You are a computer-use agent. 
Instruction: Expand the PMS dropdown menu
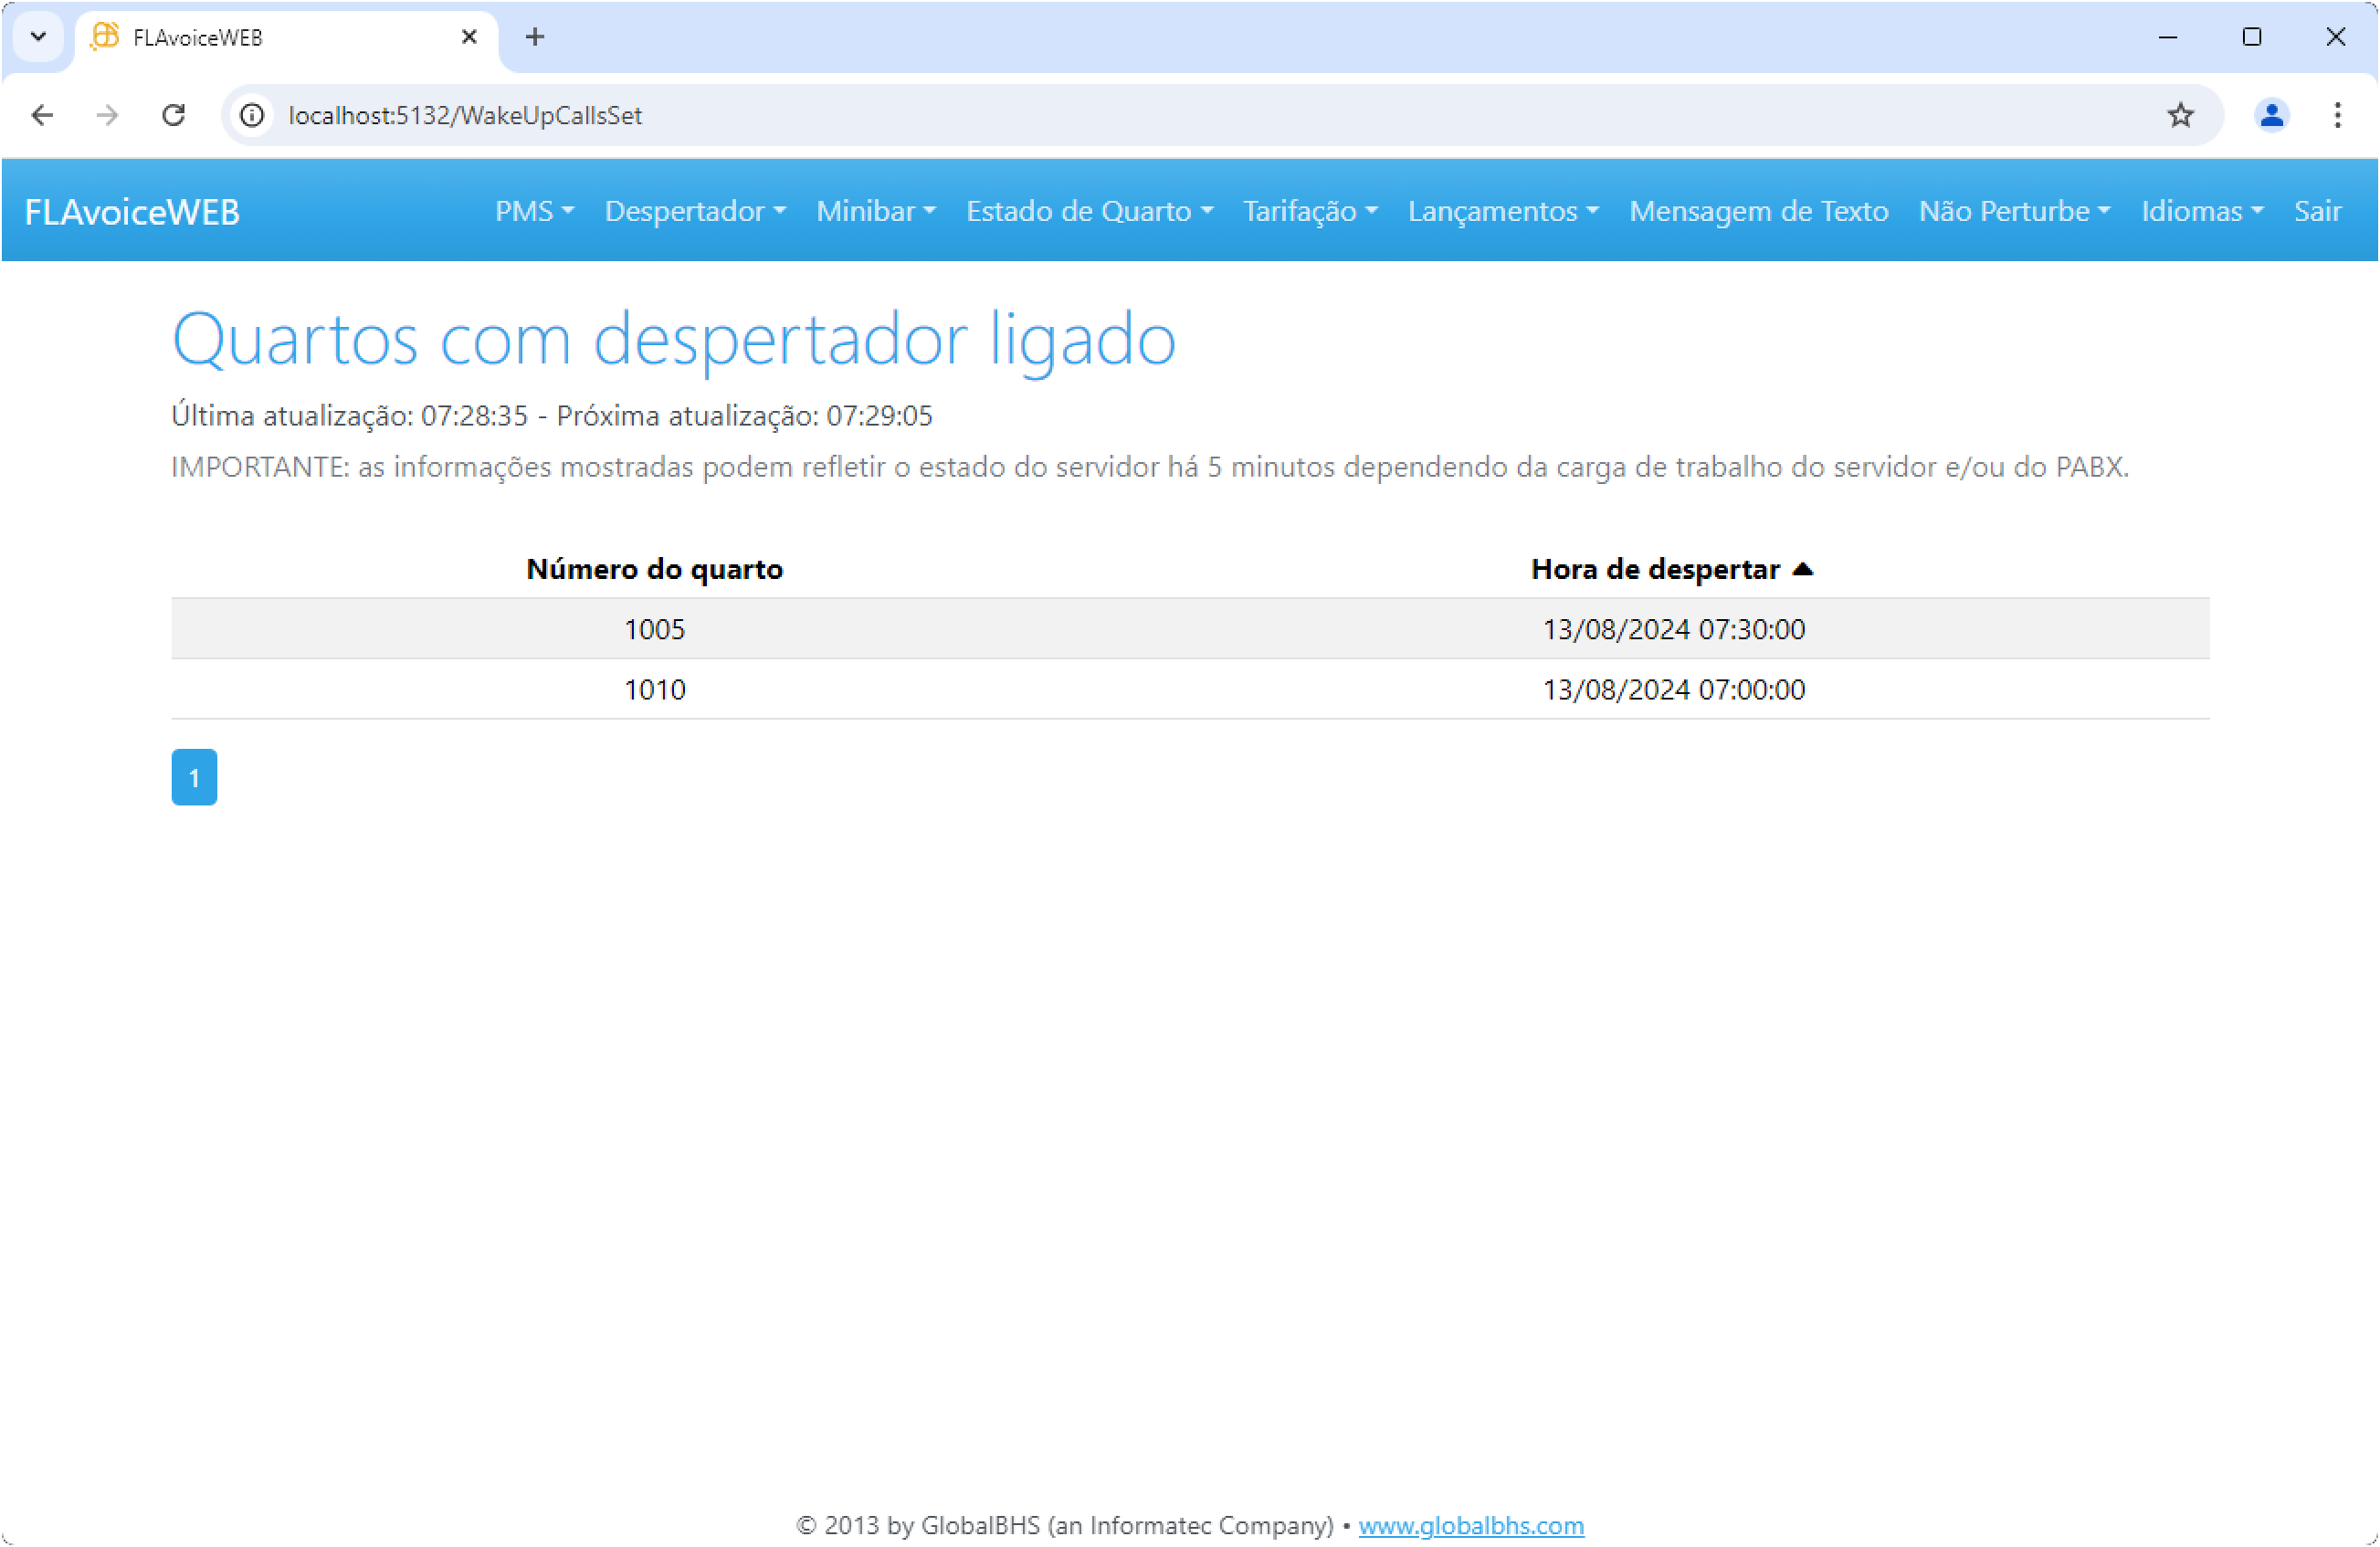(534, 211)
